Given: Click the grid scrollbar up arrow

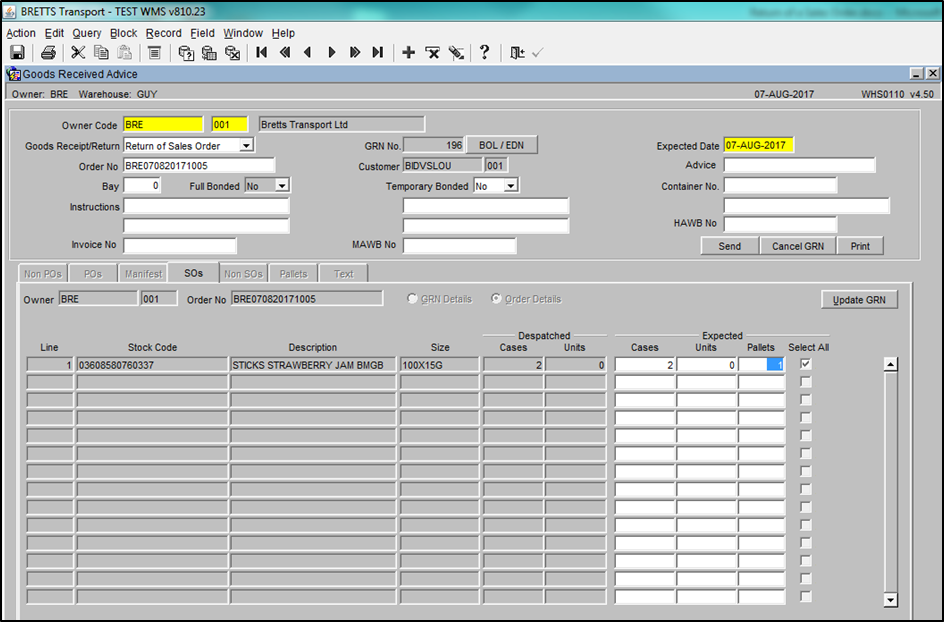Looking at the screenshot, I should point(890,364).
